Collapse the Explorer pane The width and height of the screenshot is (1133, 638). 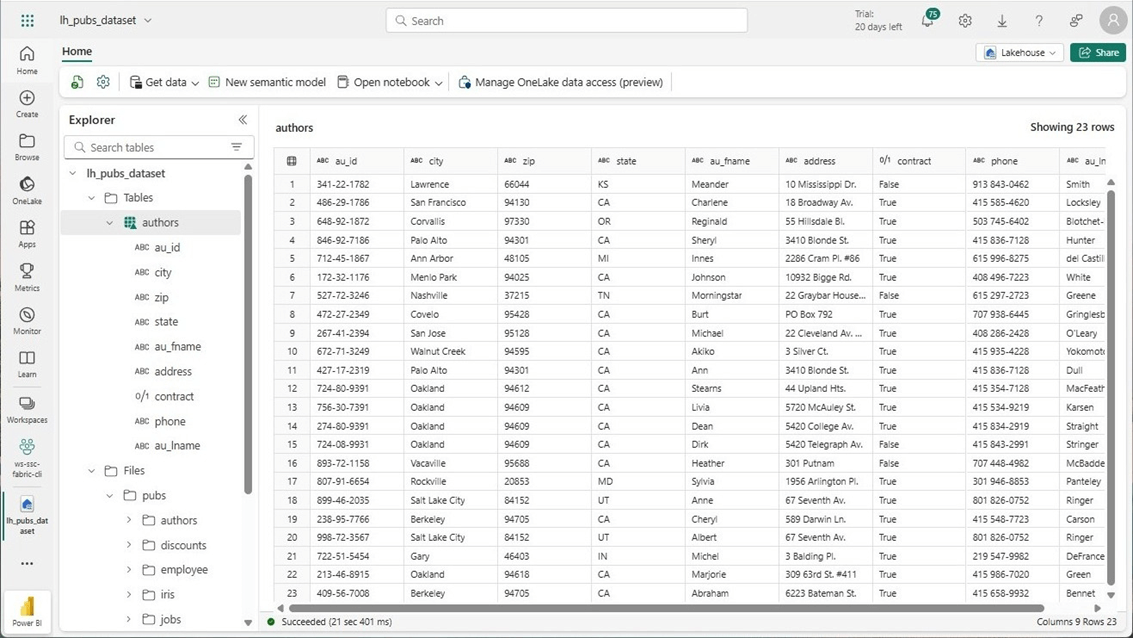pyautogui.click(x=243, y=120)
